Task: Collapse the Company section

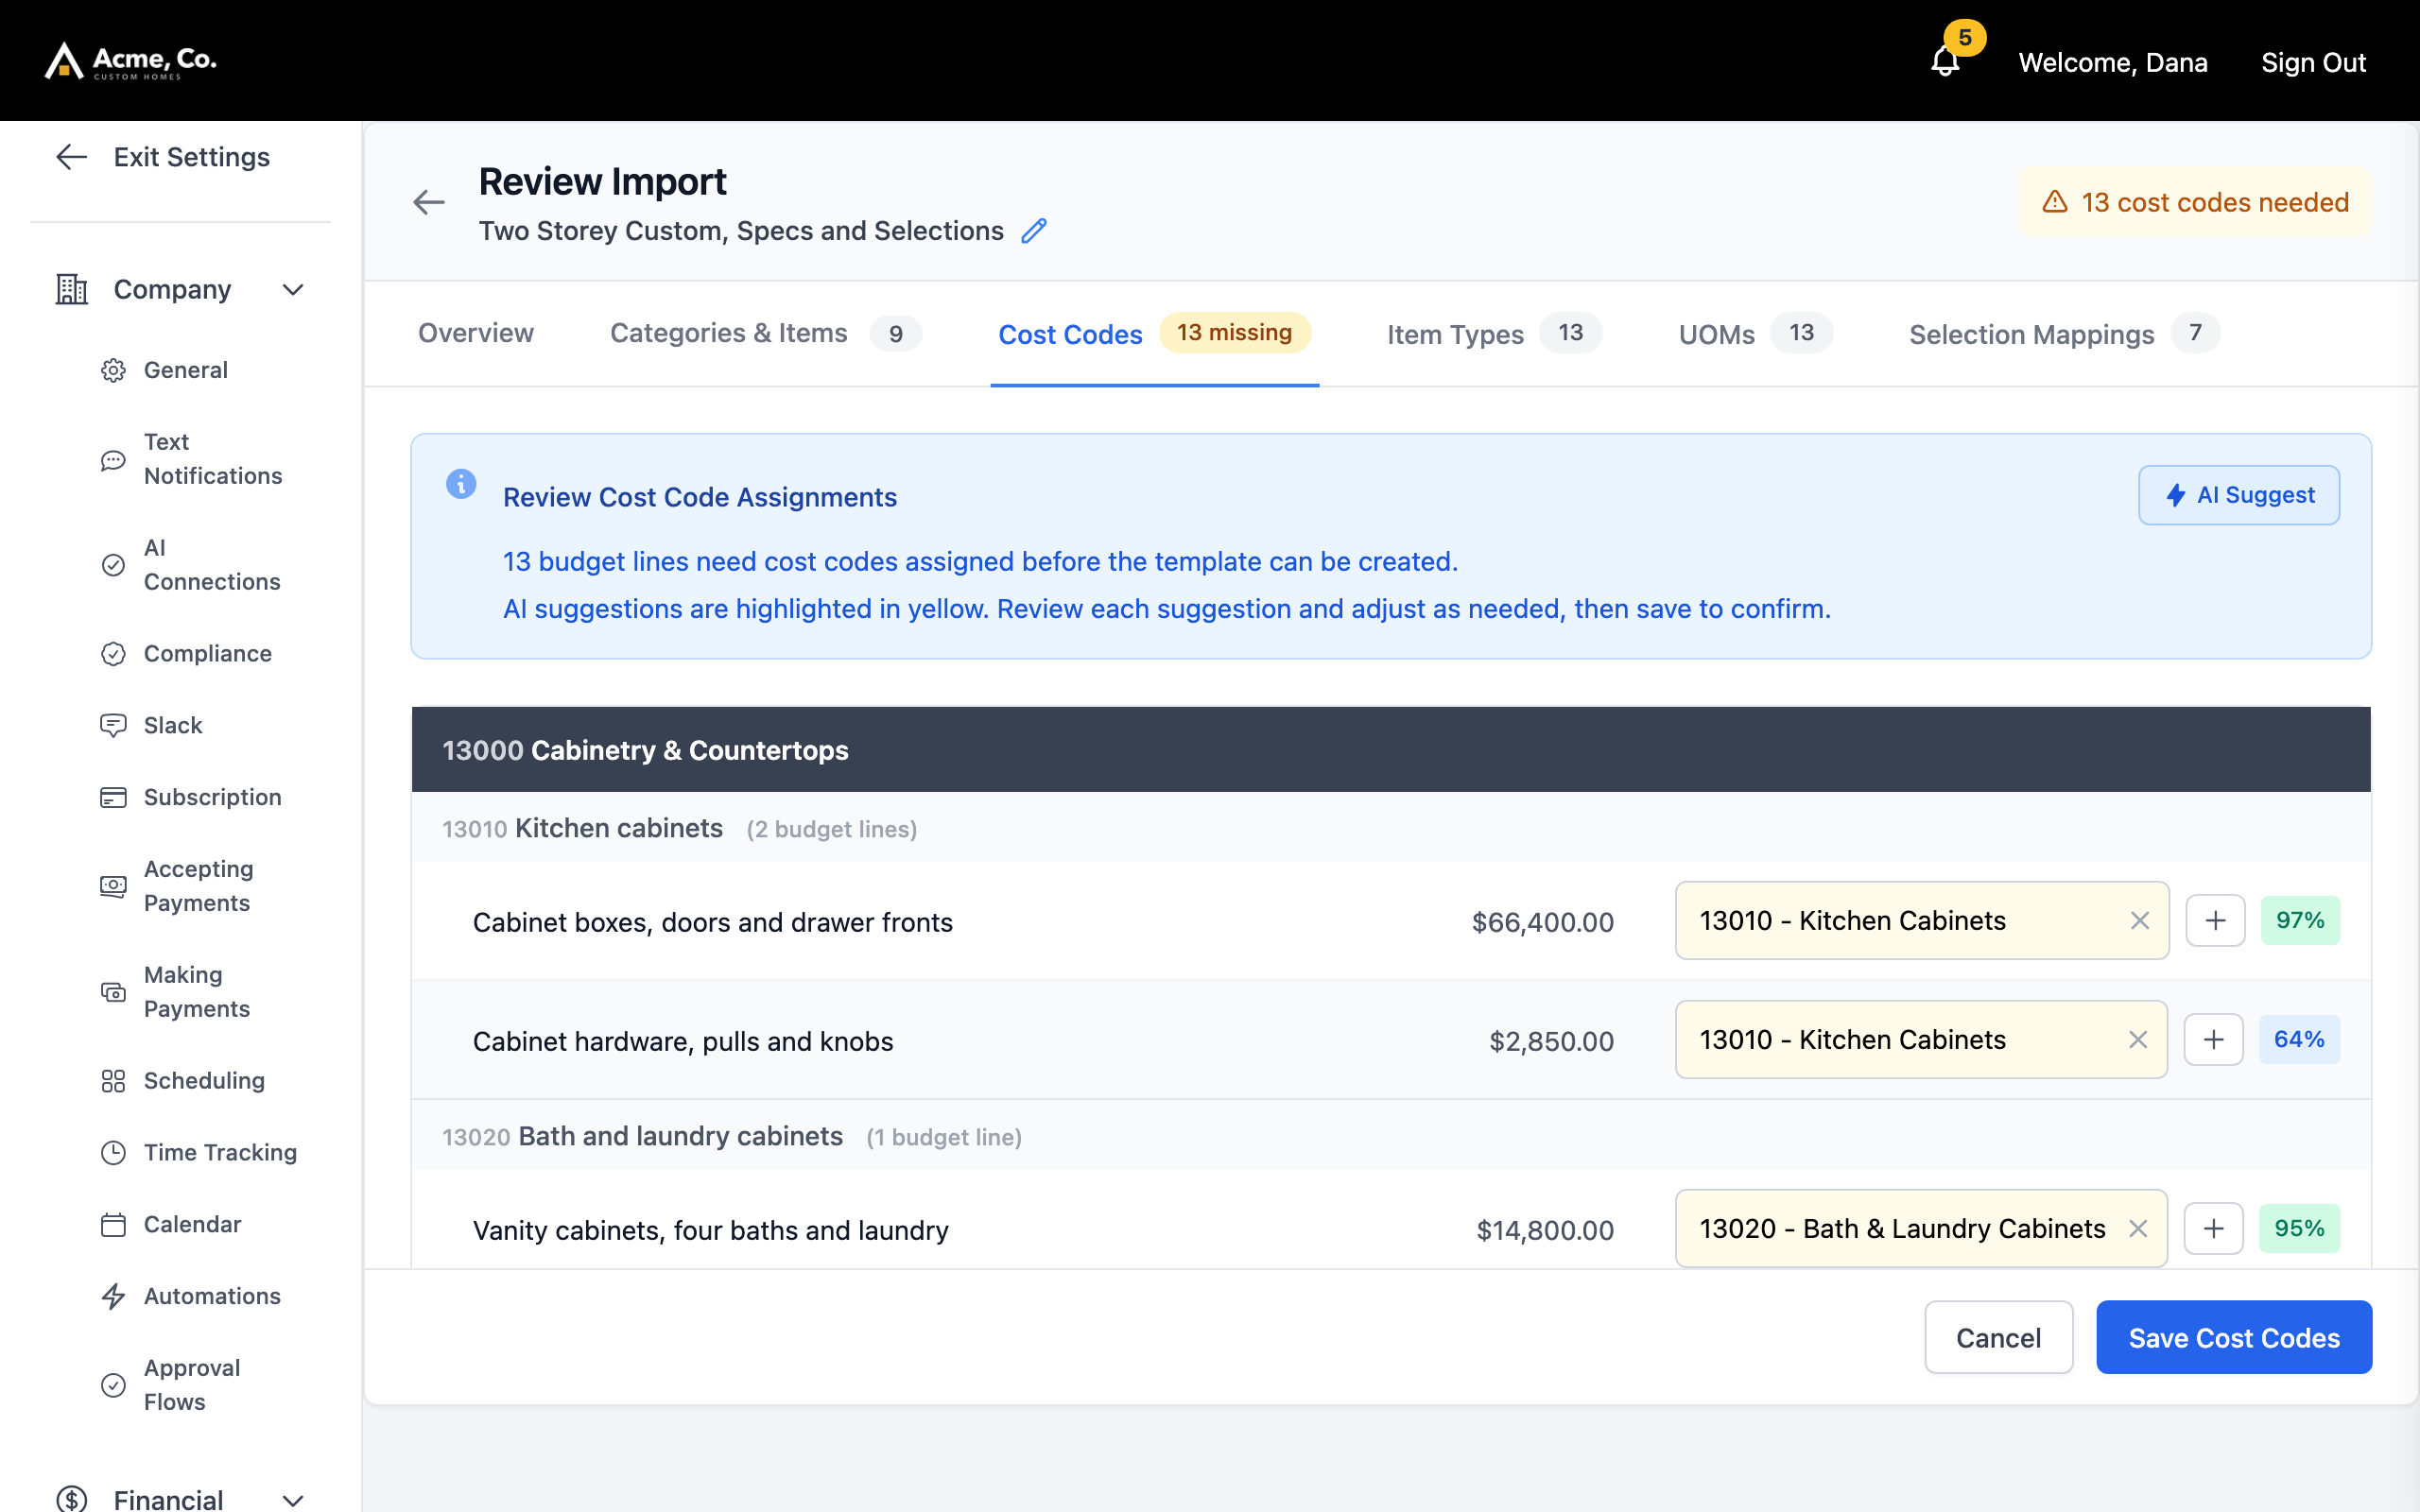Action: [x=292, y=290]
